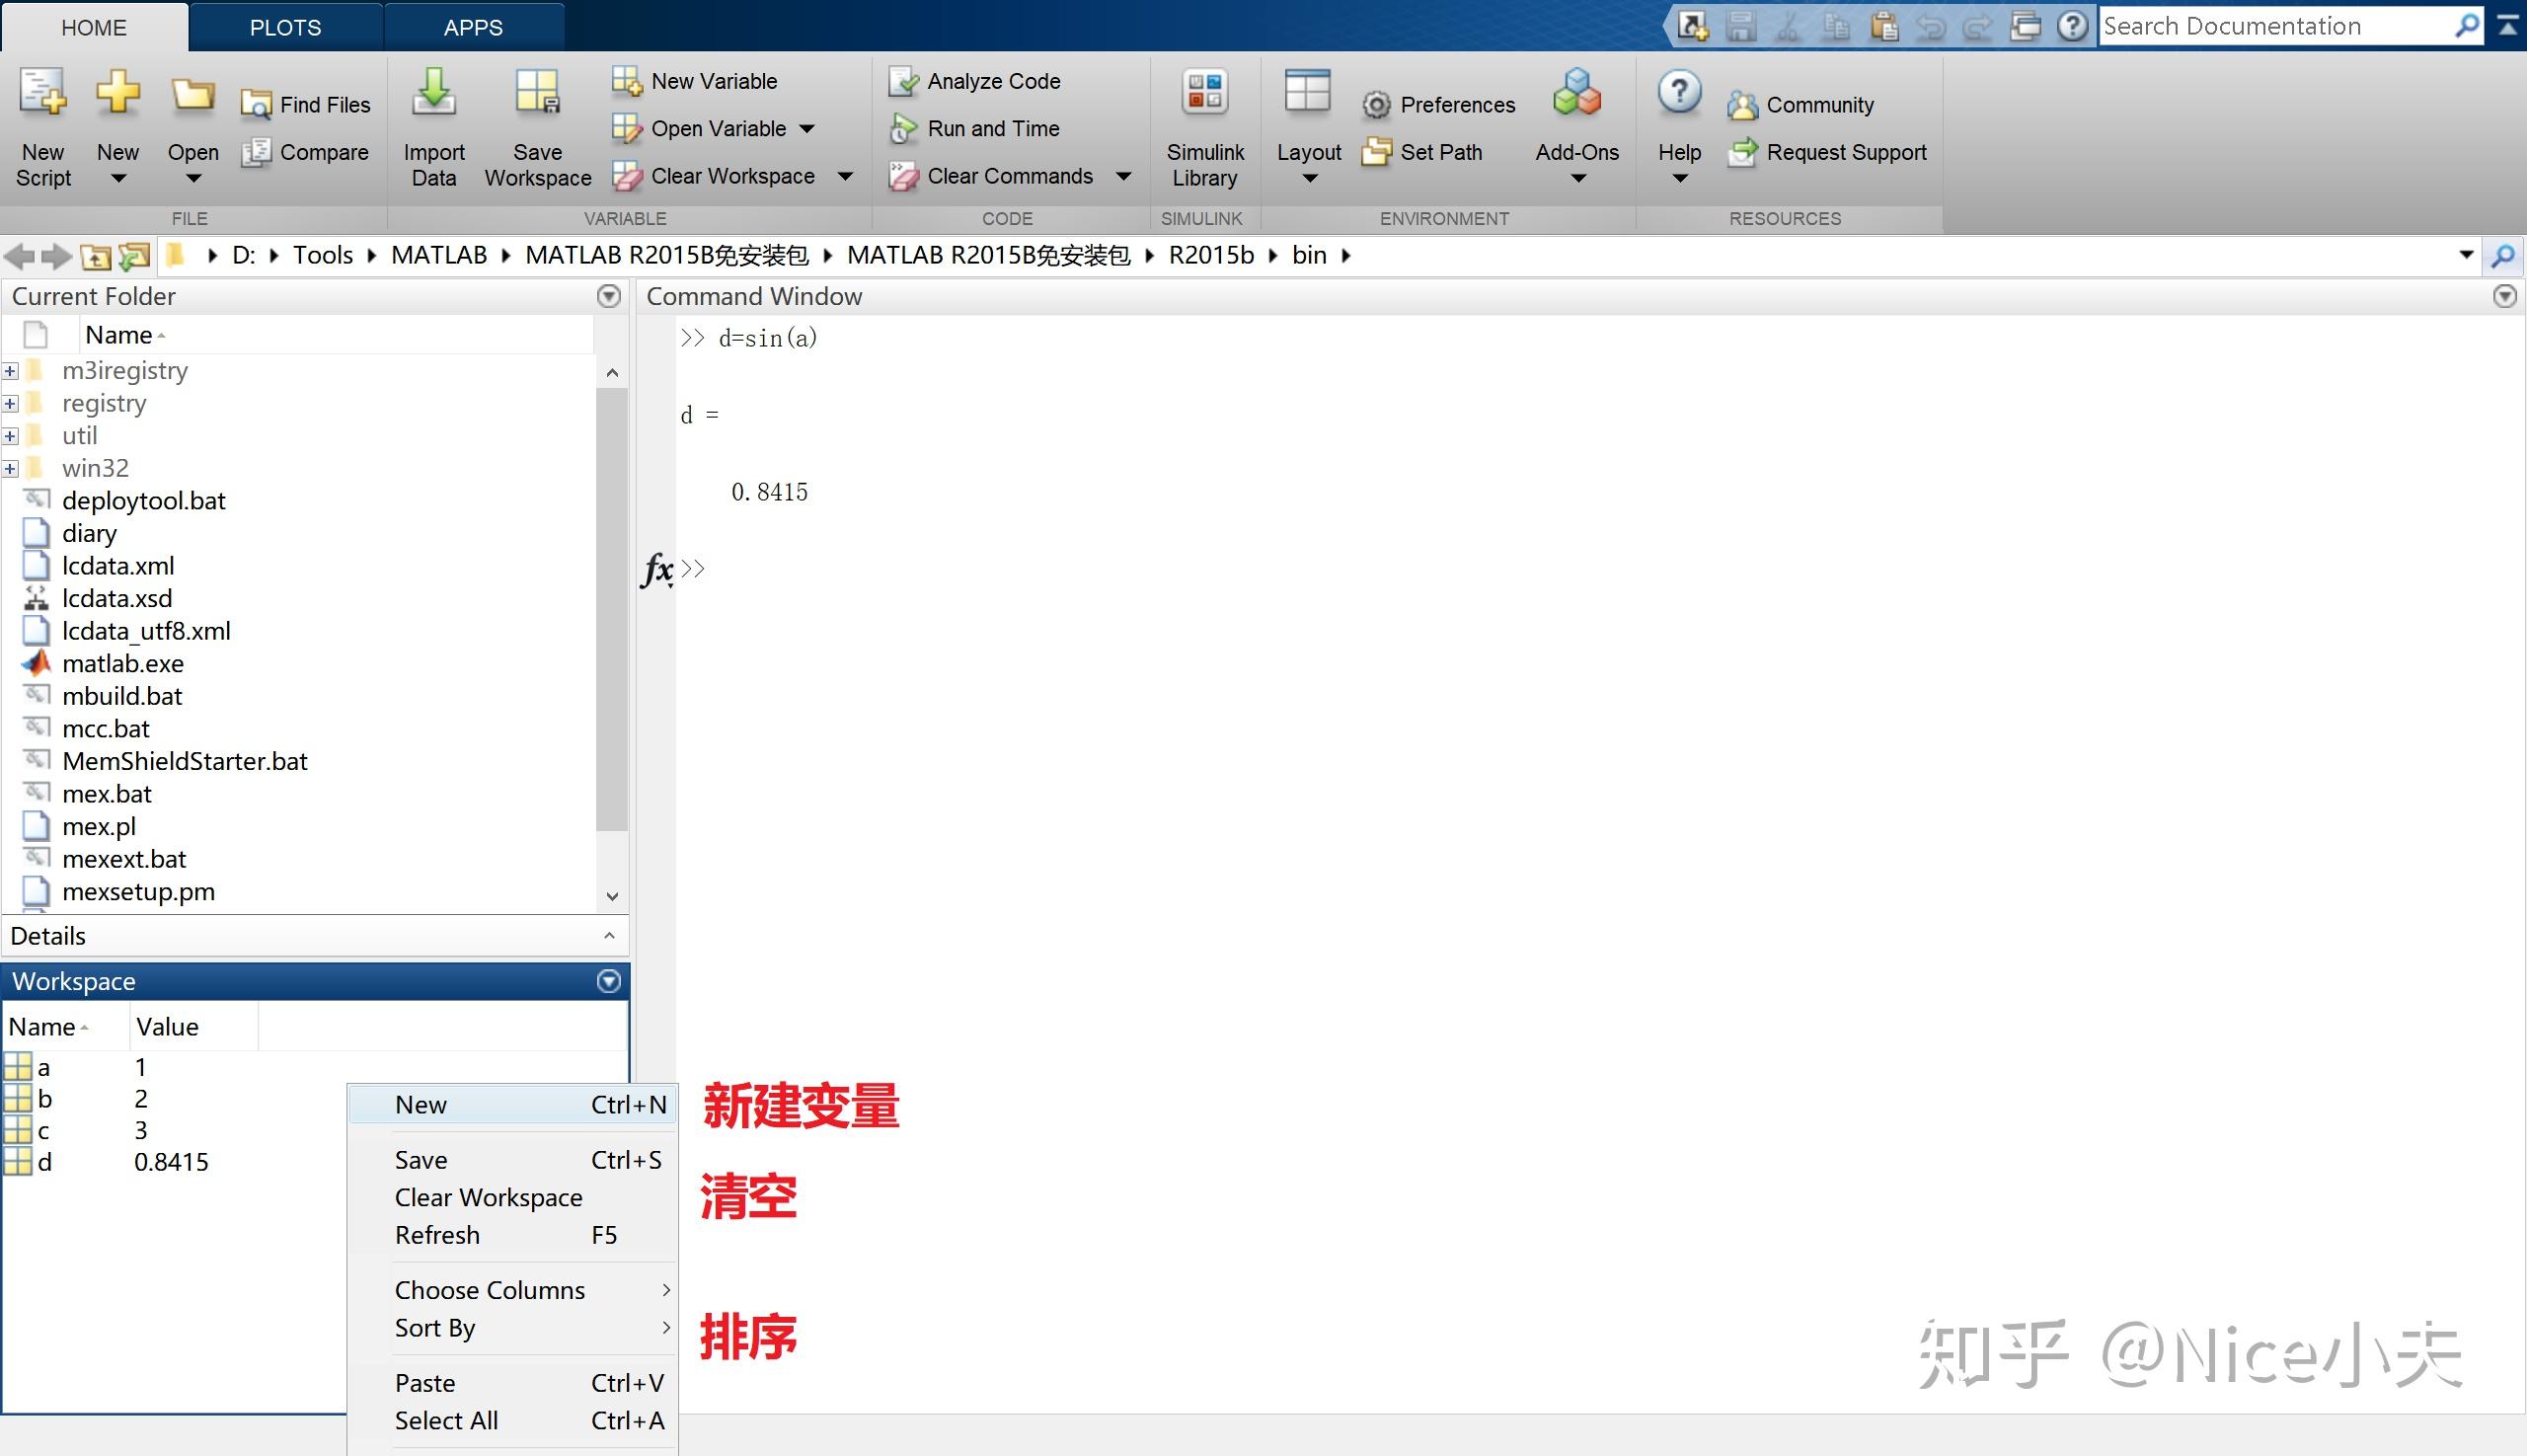Click the Analyze Code icon
Screen dimensions: 2527x1456
pos(903,81)
